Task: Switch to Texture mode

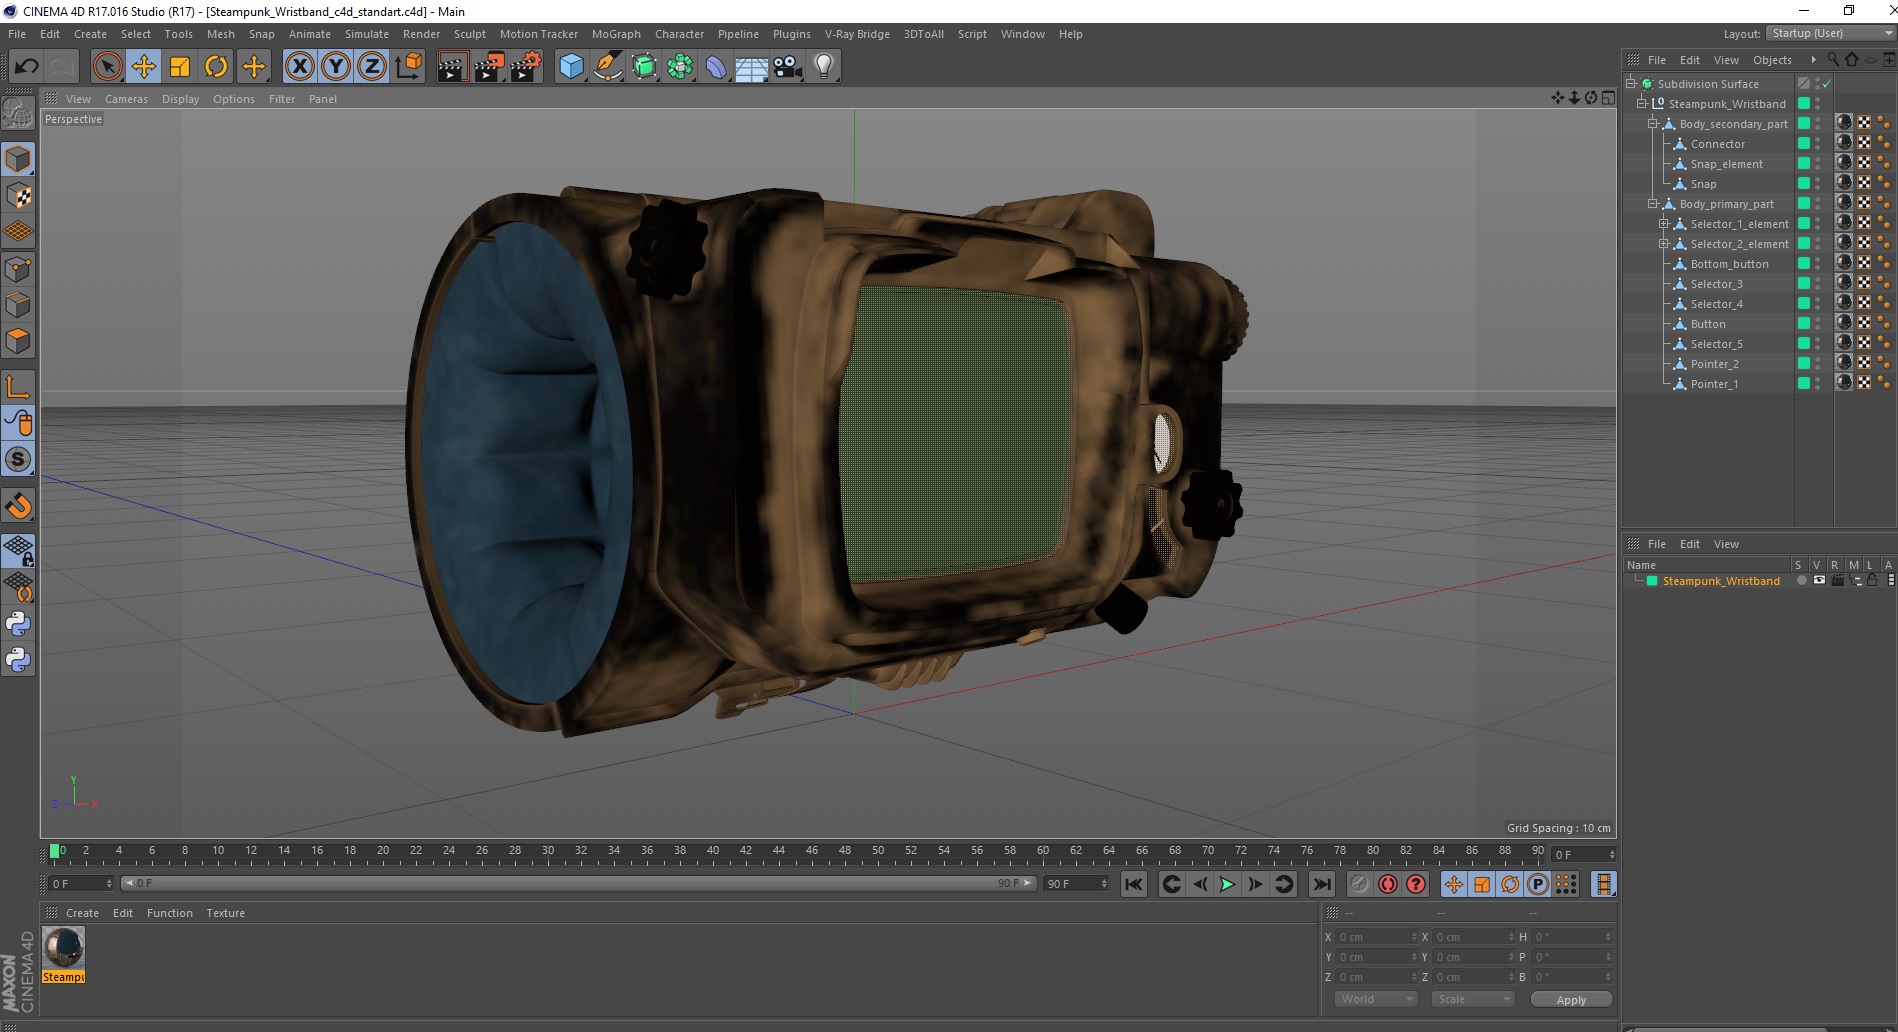Action: coord(18,196)
